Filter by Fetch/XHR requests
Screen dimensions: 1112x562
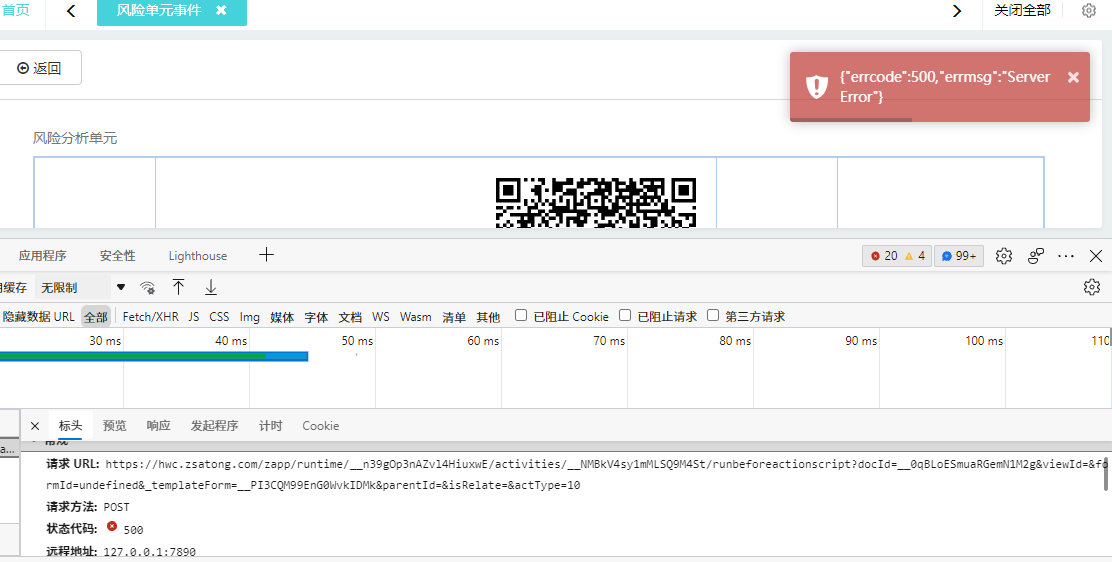pos(150,316)
